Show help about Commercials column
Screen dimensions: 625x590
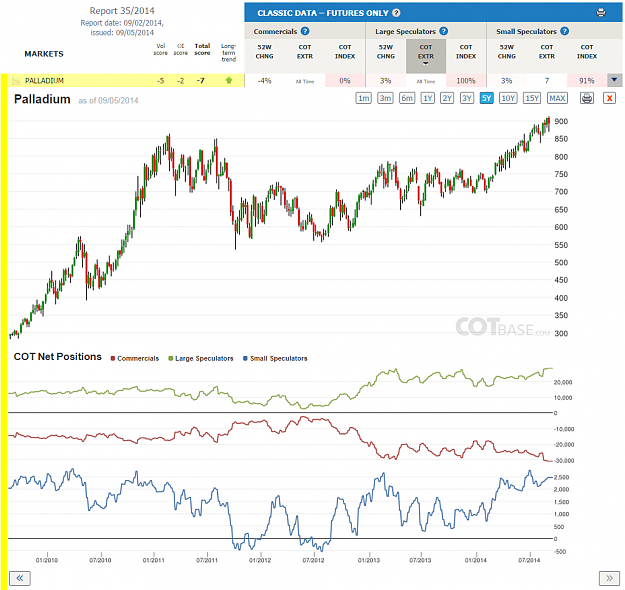[x=305, y=31]
